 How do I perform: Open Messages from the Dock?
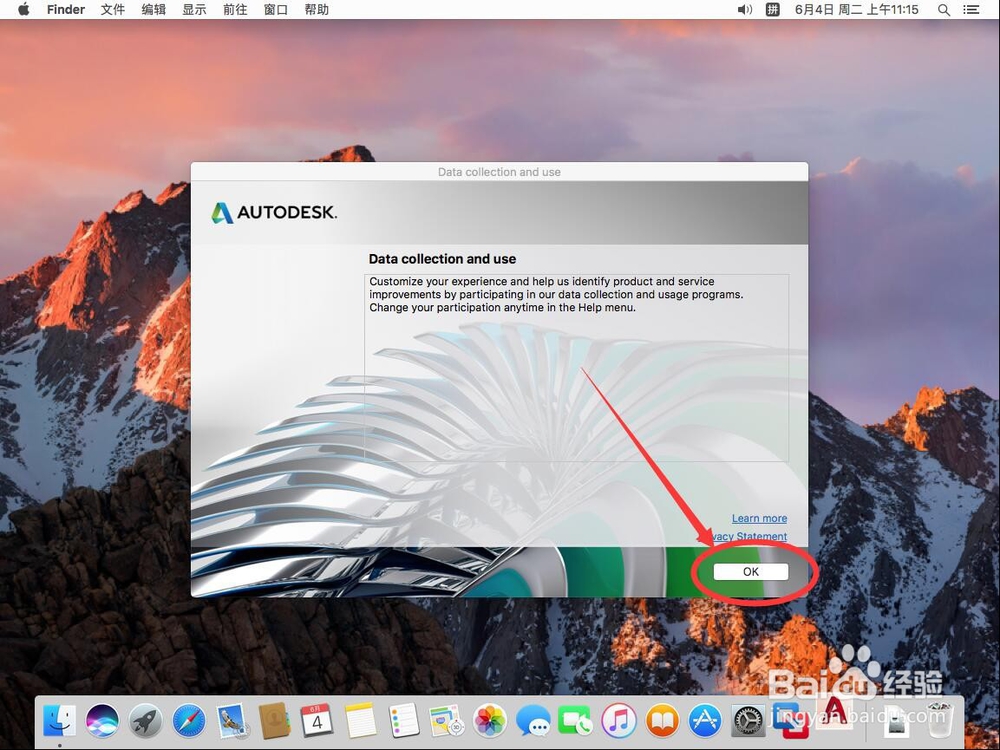[533, 721]
